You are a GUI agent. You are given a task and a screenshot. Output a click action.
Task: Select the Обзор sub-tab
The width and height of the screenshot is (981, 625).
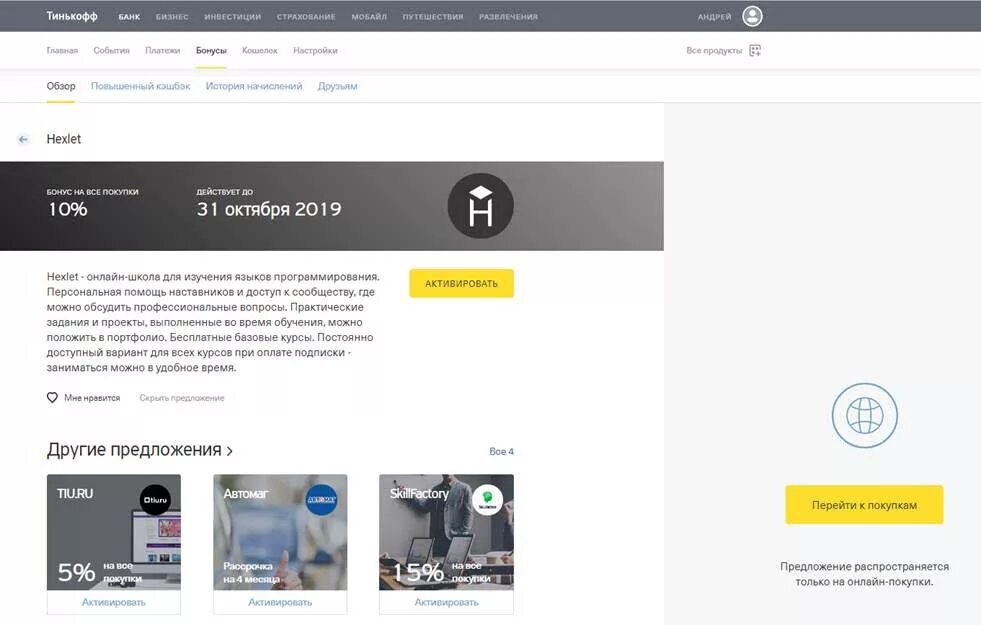61,86
